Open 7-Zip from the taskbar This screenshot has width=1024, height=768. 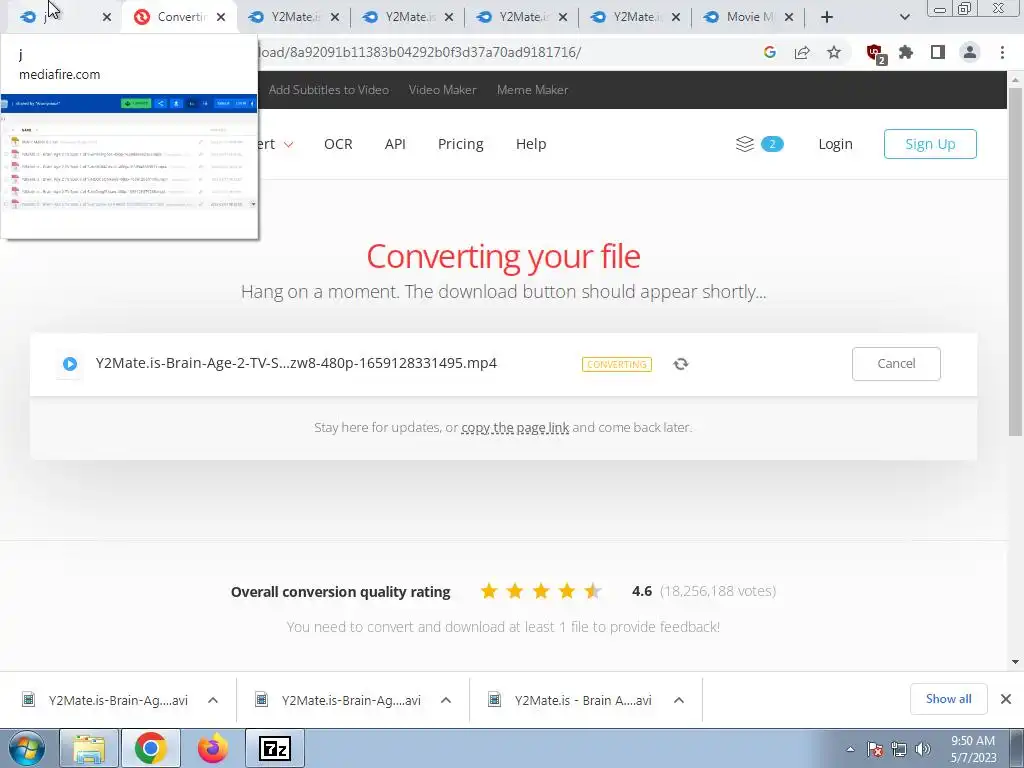(275, 748)
